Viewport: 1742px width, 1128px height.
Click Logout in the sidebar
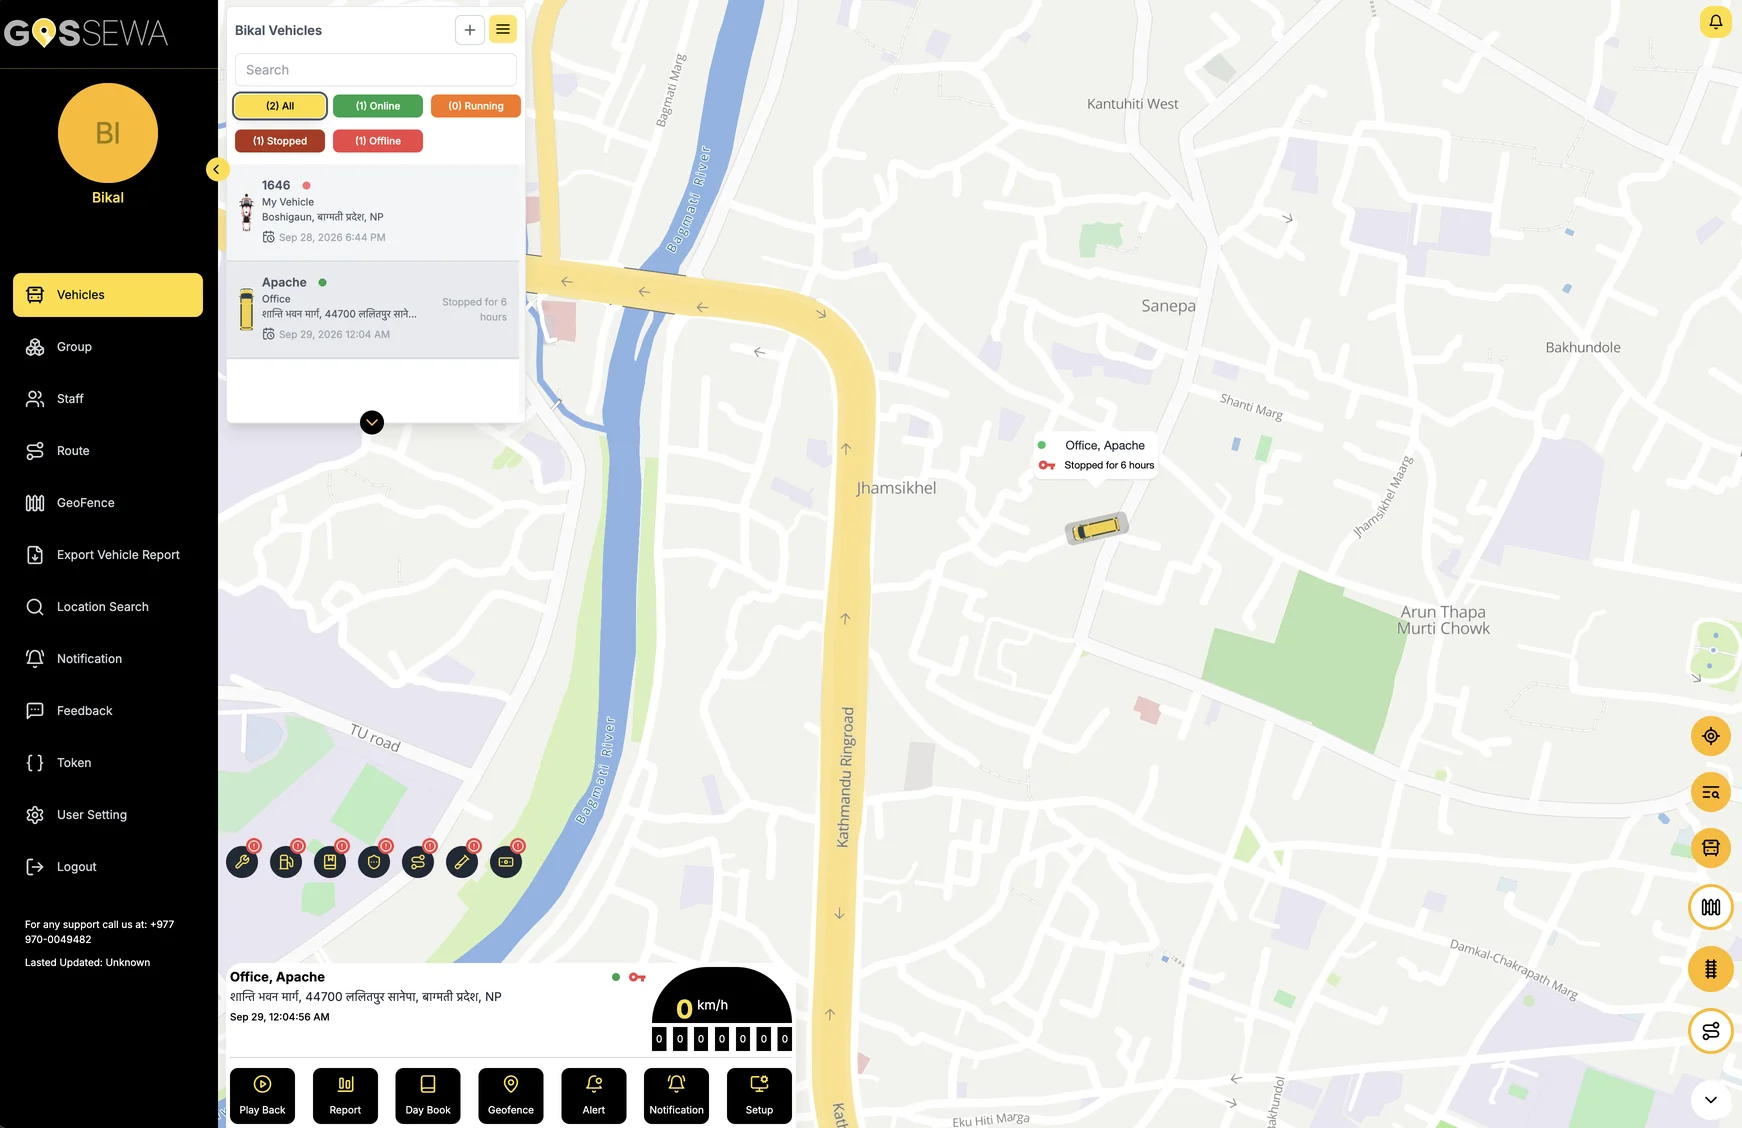coord(108,867)
